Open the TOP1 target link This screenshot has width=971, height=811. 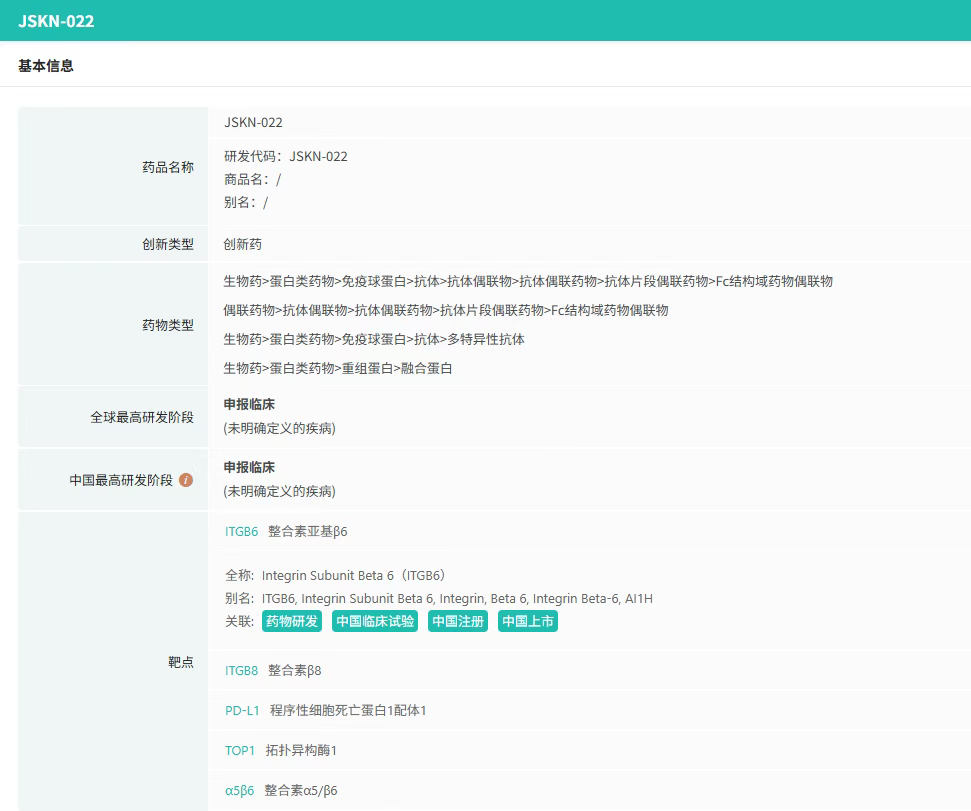tap(240, 750)
